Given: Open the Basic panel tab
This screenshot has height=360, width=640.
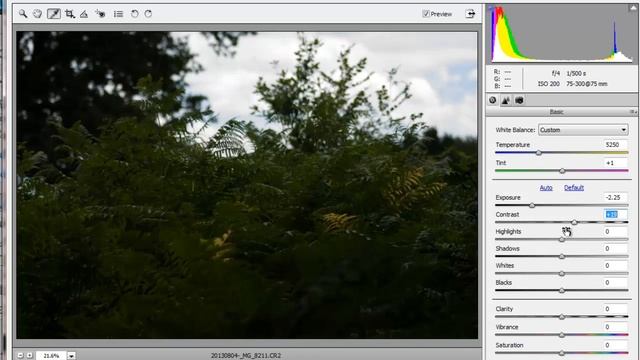Looking at the screenshot, I should tap(493, 100).
